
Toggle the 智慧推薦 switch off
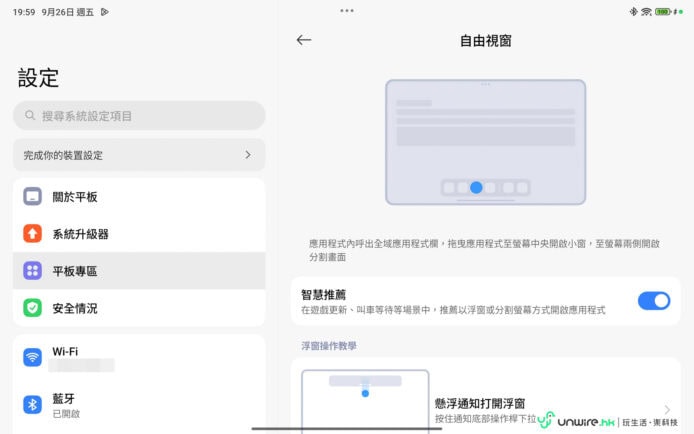(x=653, y=301)
